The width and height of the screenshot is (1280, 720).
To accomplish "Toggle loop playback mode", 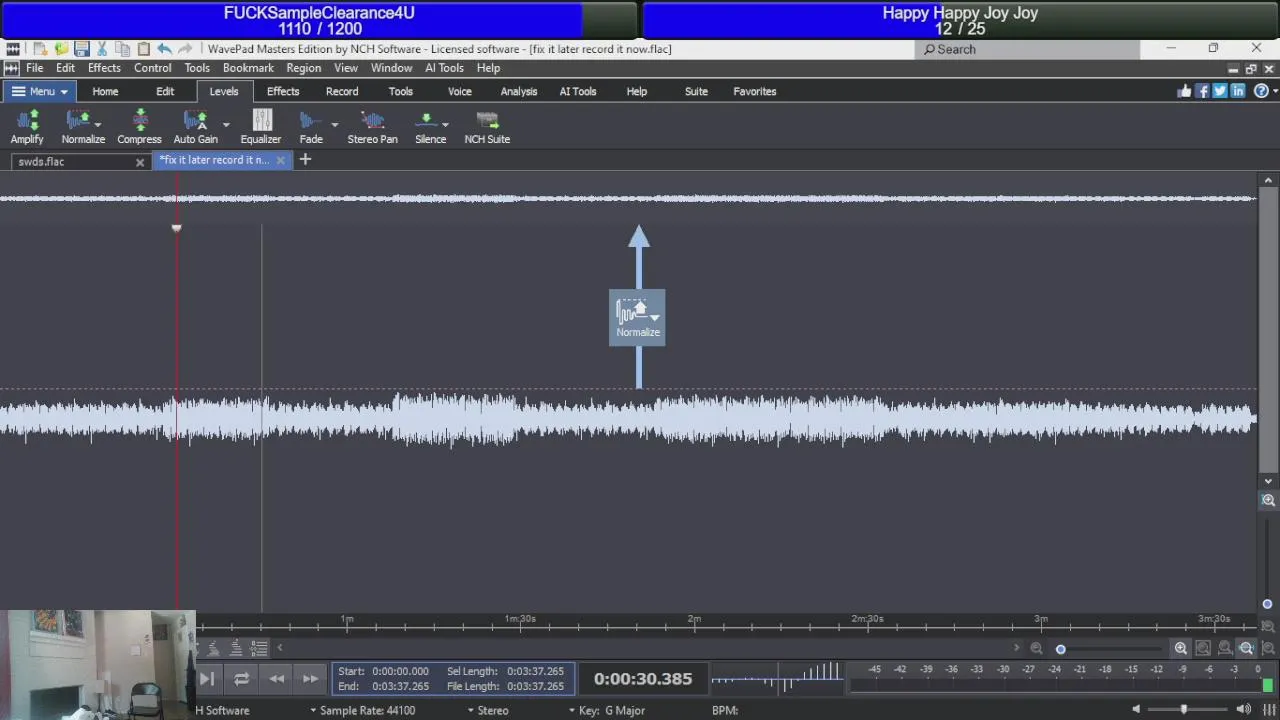I will point(241,679).
